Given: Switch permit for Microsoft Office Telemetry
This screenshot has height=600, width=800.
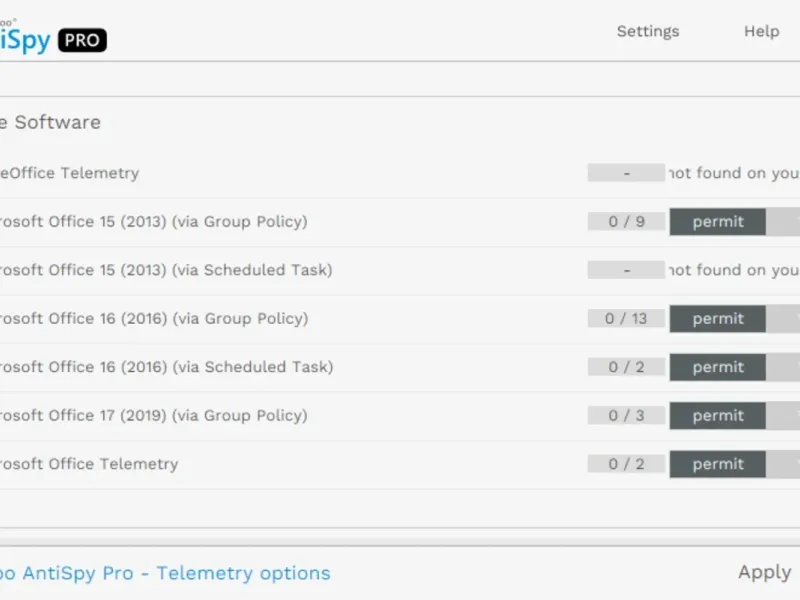Looking at the screenshot, I should (x=718, y=464).
